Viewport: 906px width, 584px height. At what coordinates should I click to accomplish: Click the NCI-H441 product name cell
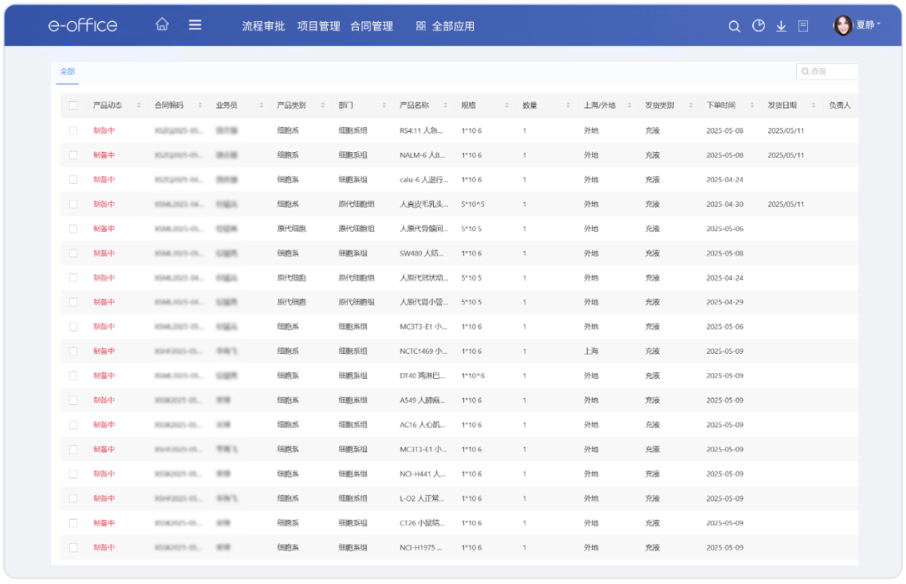click(423, 474)
